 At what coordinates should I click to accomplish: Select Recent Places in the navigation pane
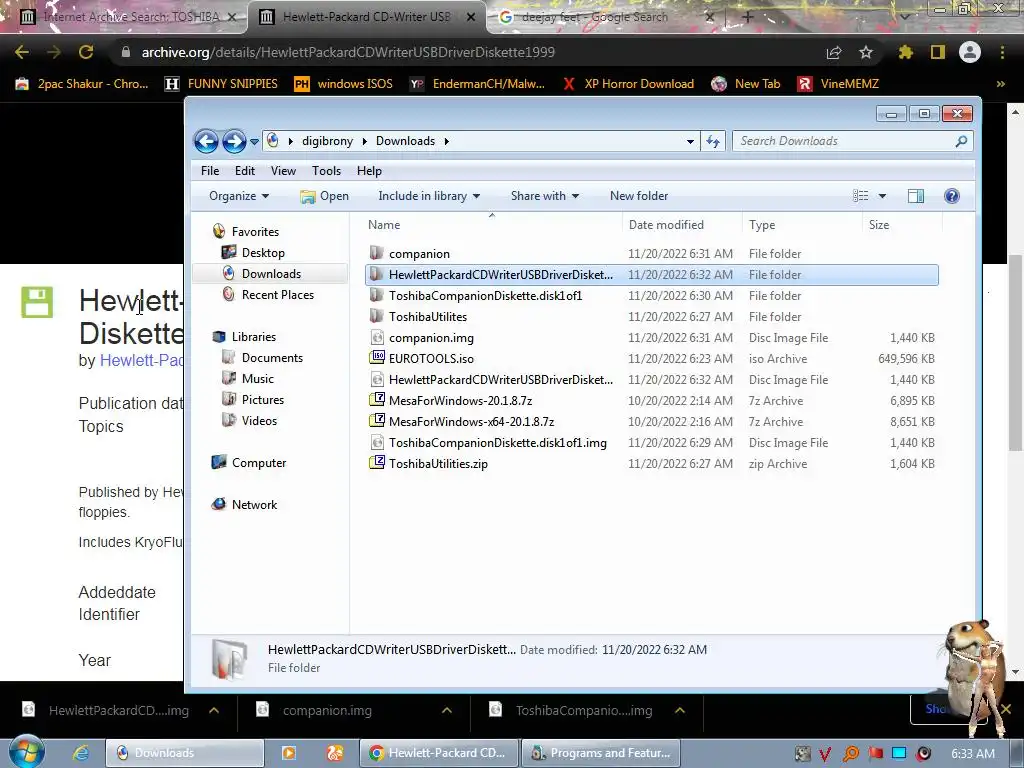click(x=268, y=295)
